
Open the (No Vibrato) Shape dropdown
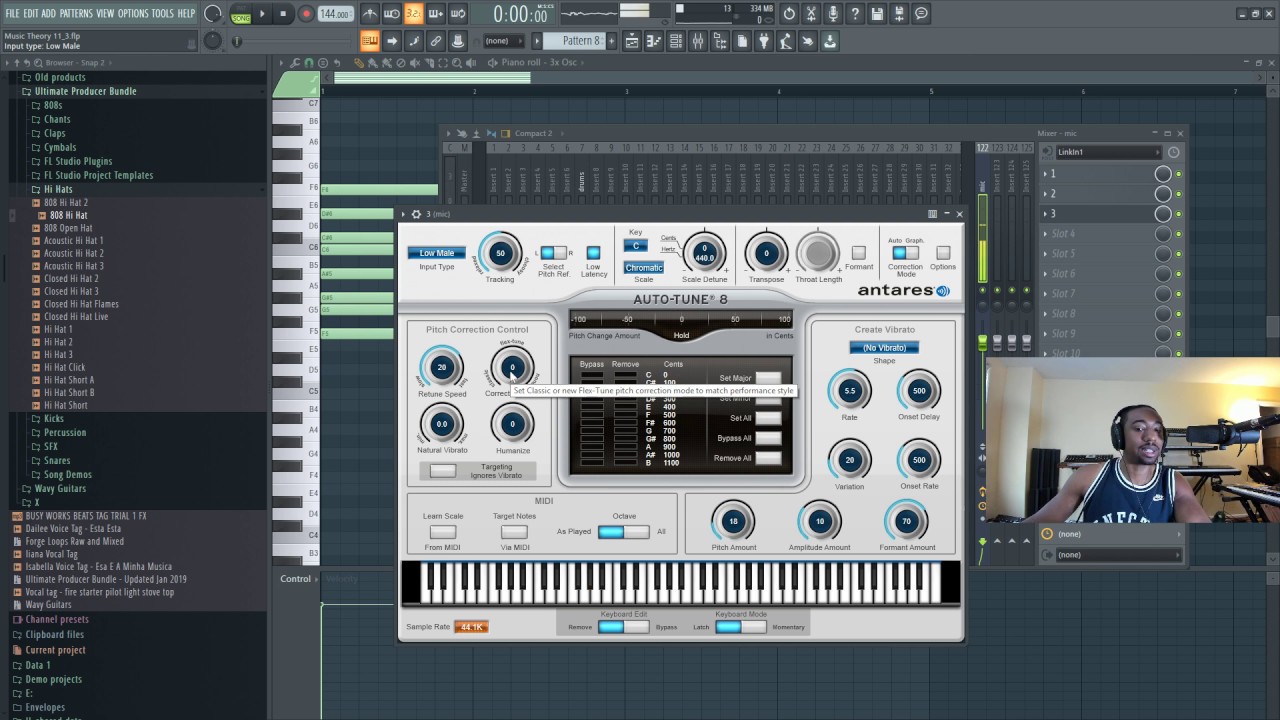[x=884, y=347]
